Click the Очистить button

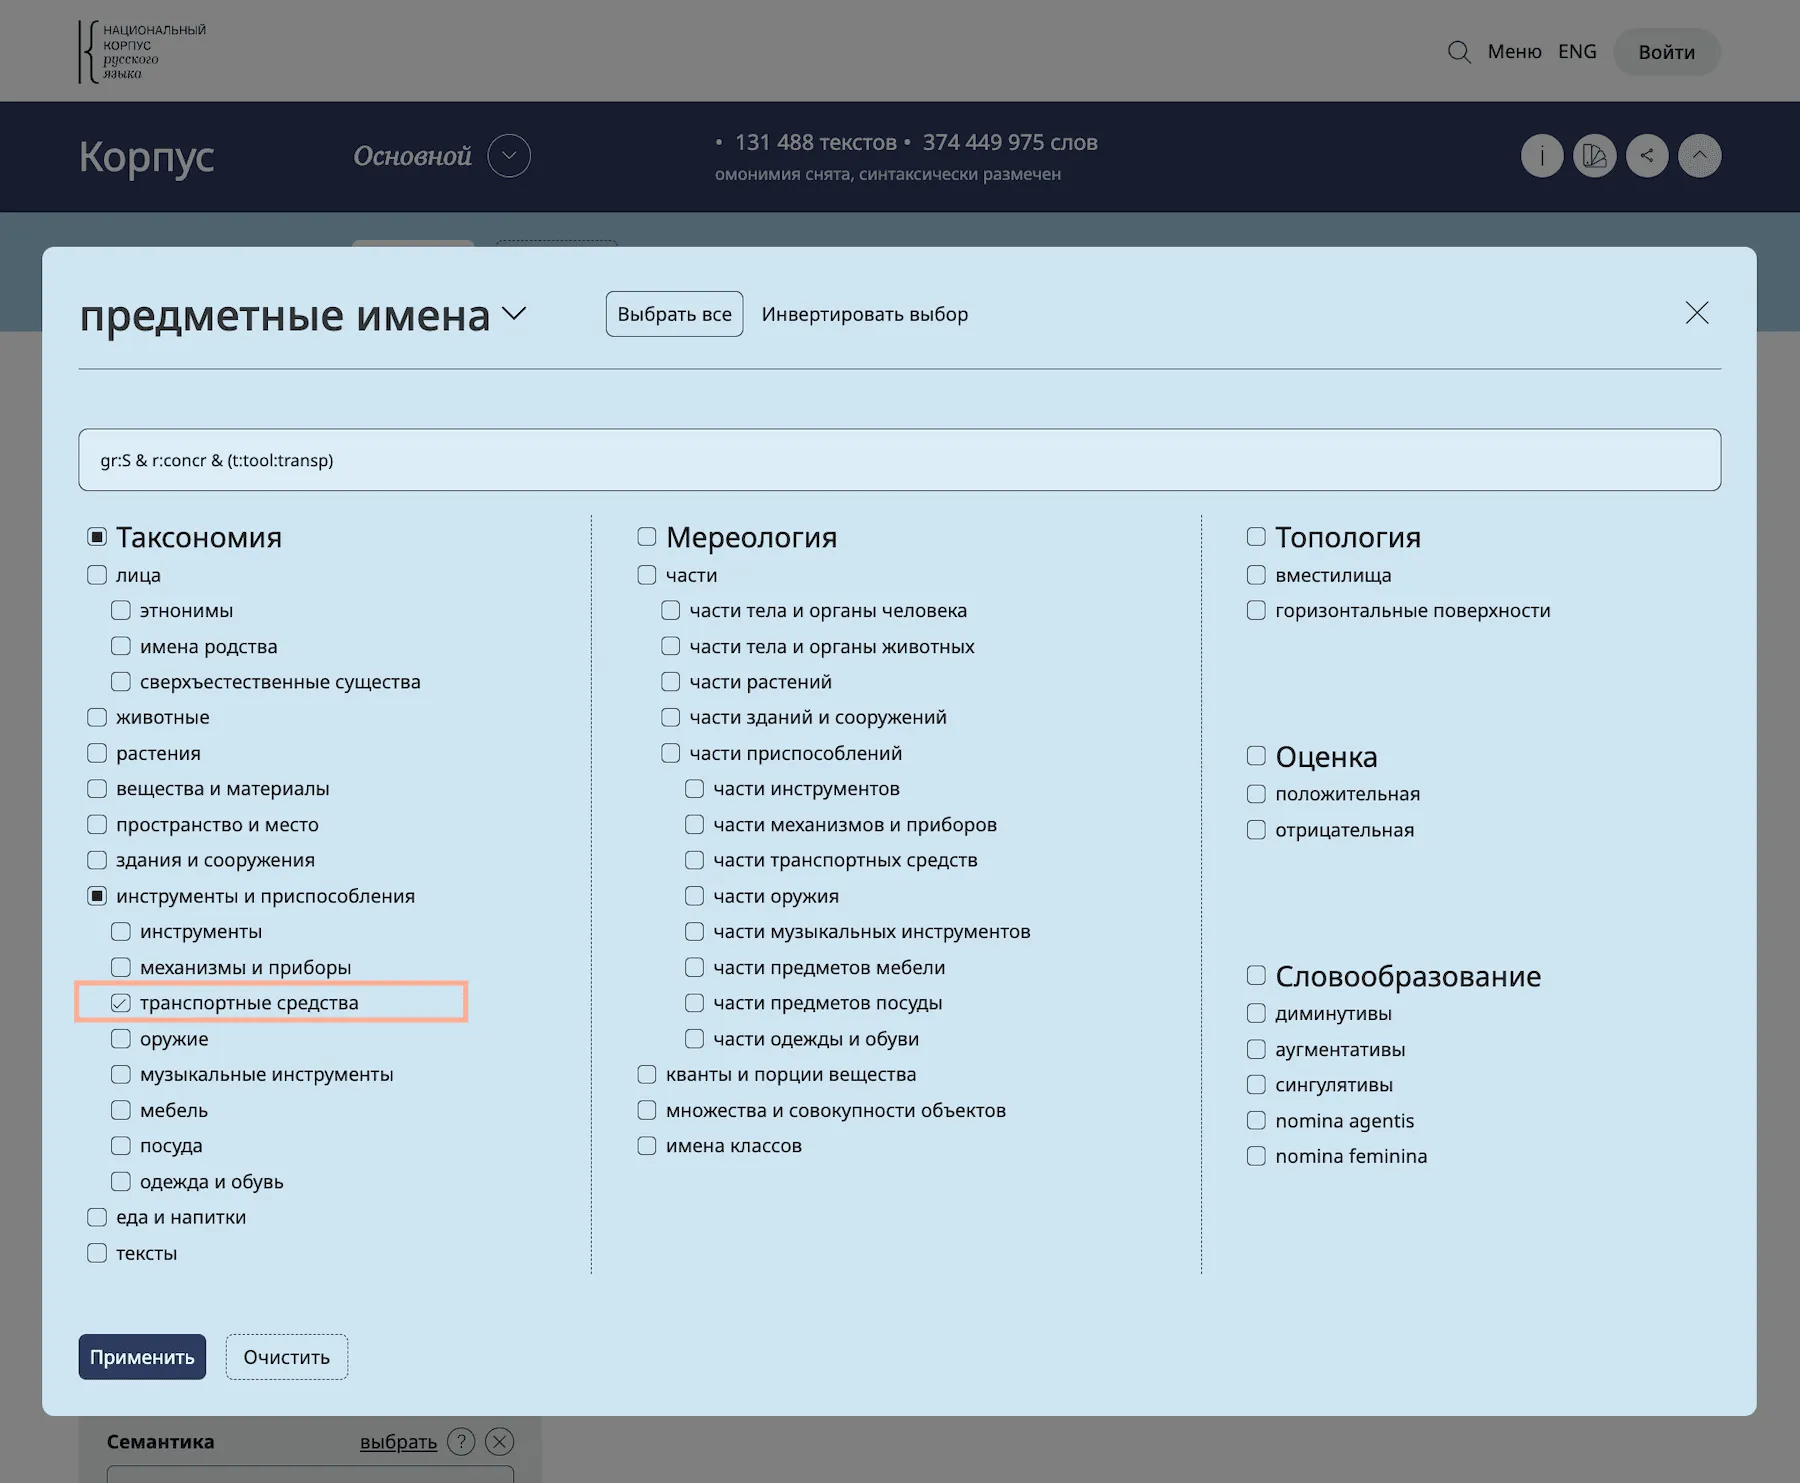[x=286, y=1357]
